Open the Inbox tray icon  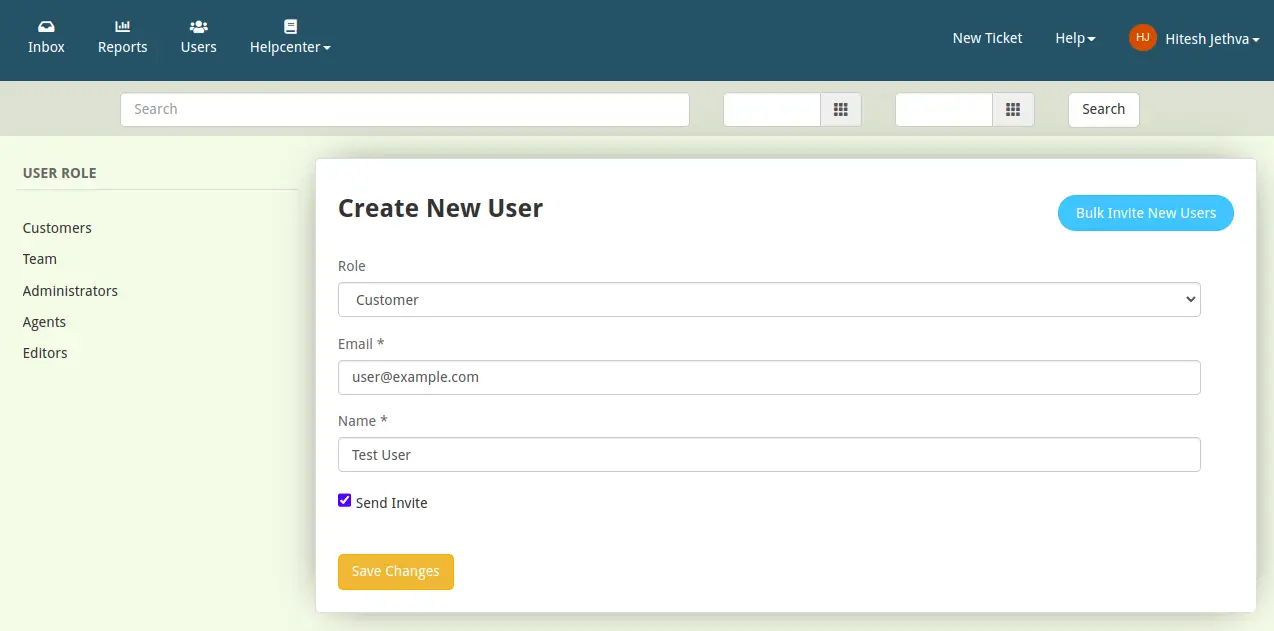pyautogui.click(x=46, y=26)
